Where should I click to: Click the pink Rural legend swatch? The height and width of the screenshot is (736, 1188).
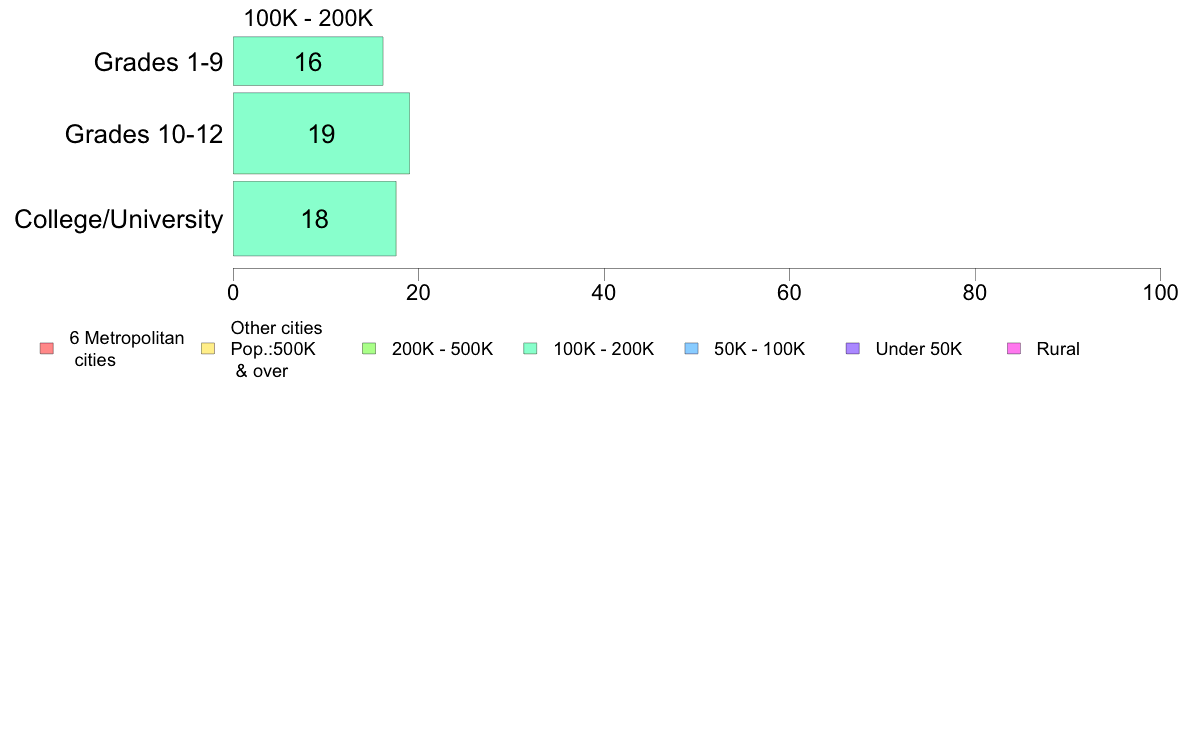click(x=1014, y=349)
